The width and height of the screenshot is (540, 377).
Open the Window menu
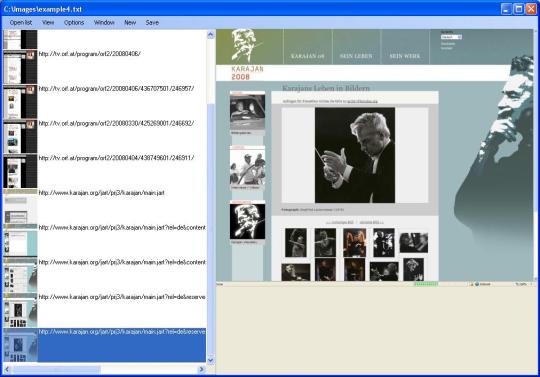click(x=104, y=23)
